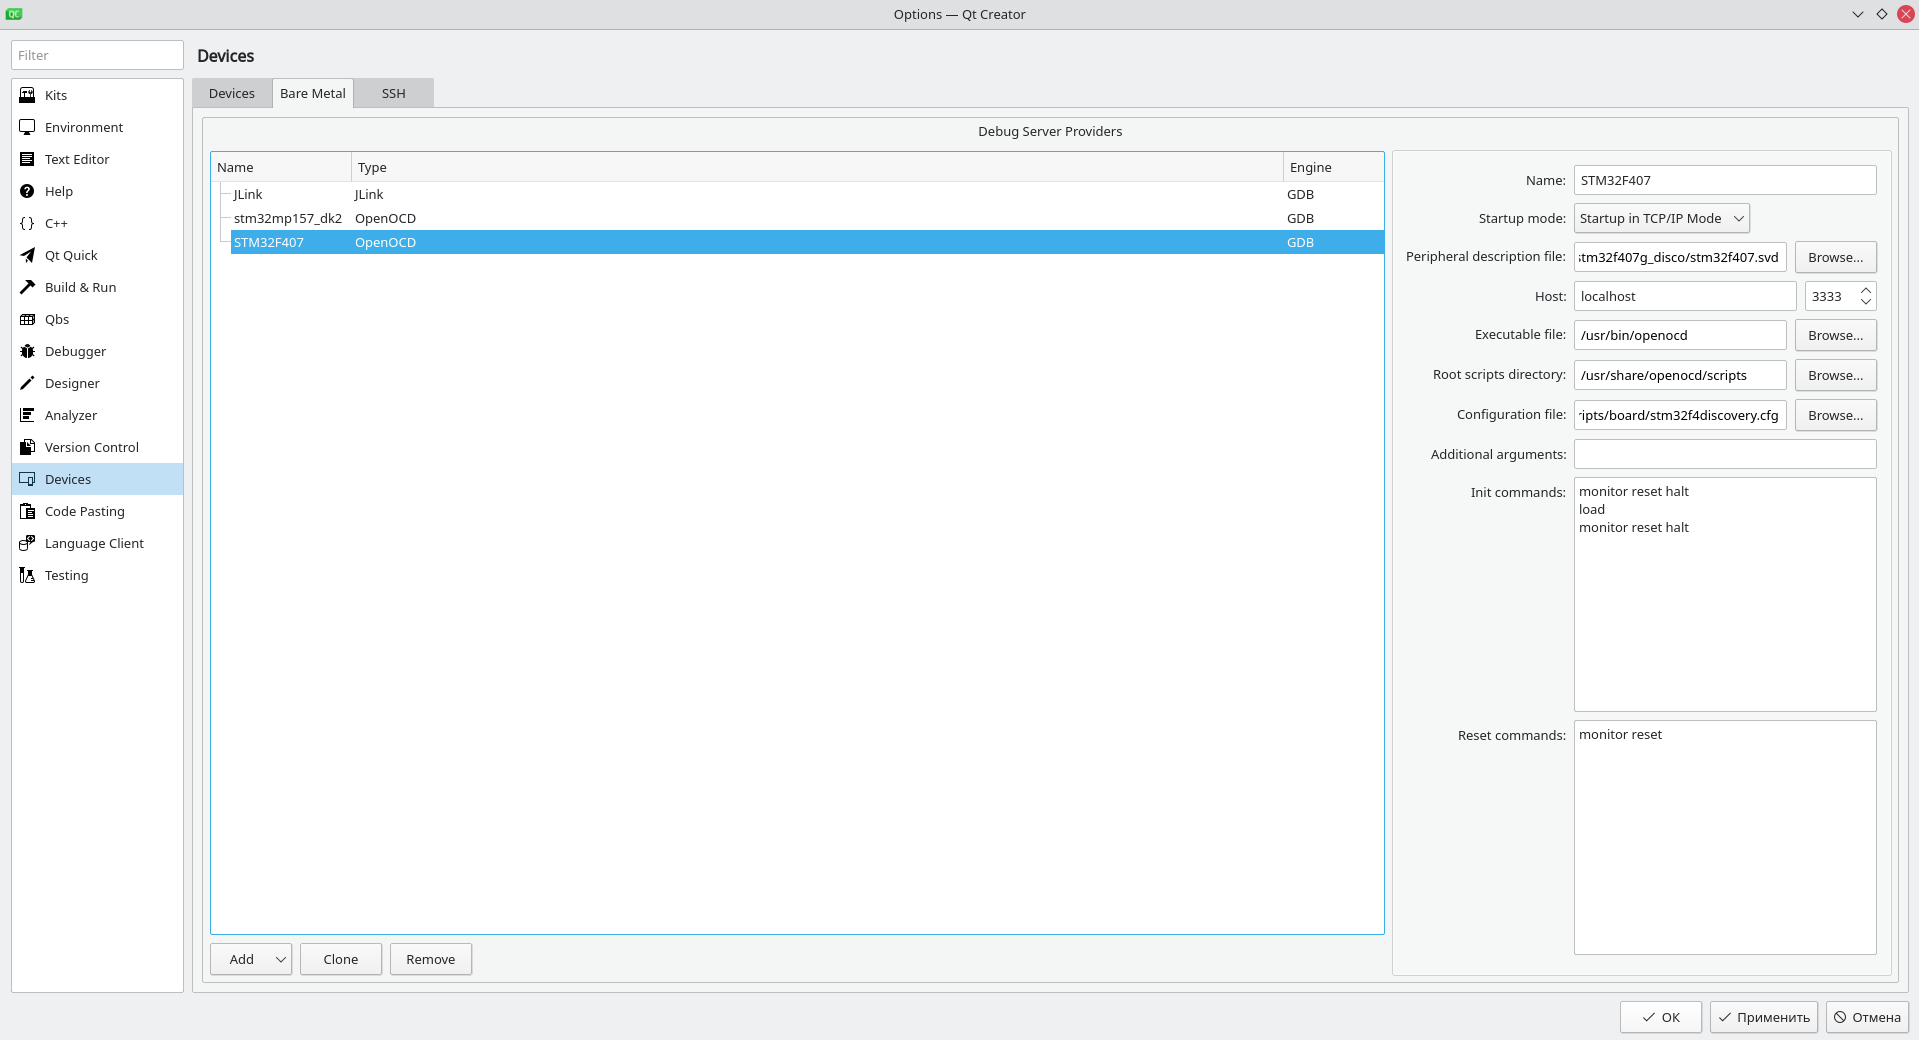Open the Code Pasting clipboard icon

[27, 511]
